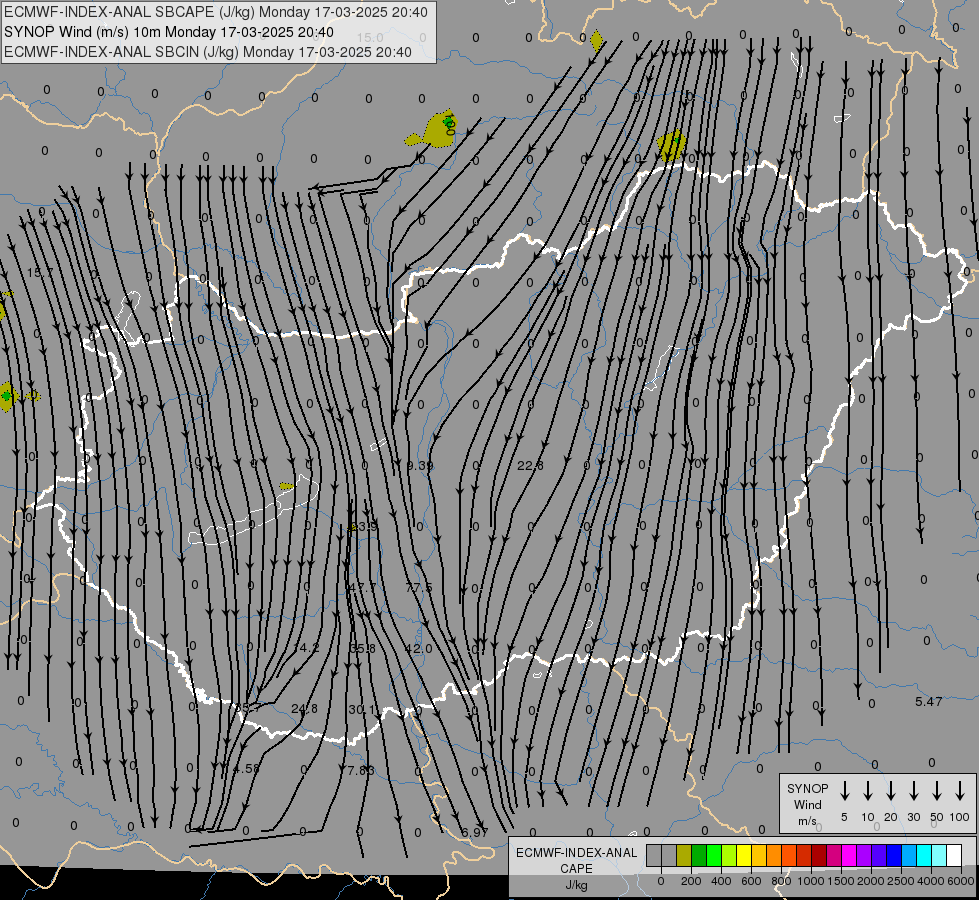
Task: Pick the pure yellow CAPE legend swatch
Action: point(744,855)
